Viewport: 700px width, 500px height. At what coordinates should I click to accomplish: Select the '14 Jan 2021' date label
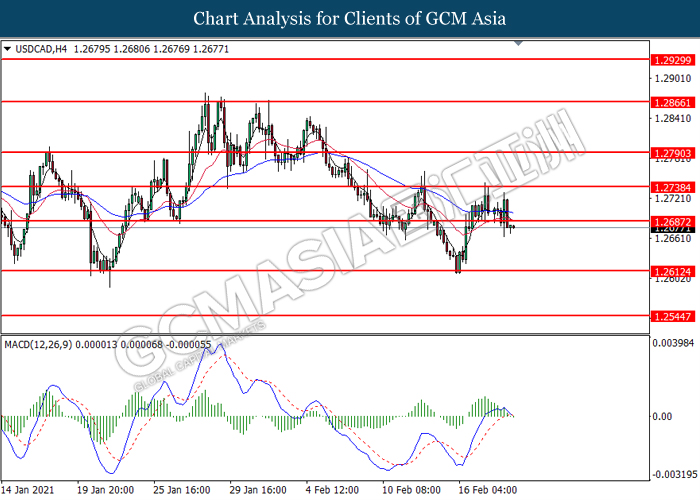(31, 490)
